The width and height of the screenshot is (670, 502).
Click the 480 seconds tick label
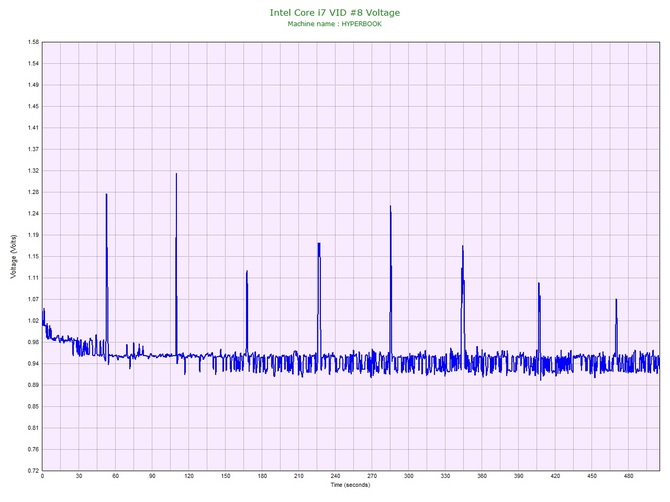629,476
